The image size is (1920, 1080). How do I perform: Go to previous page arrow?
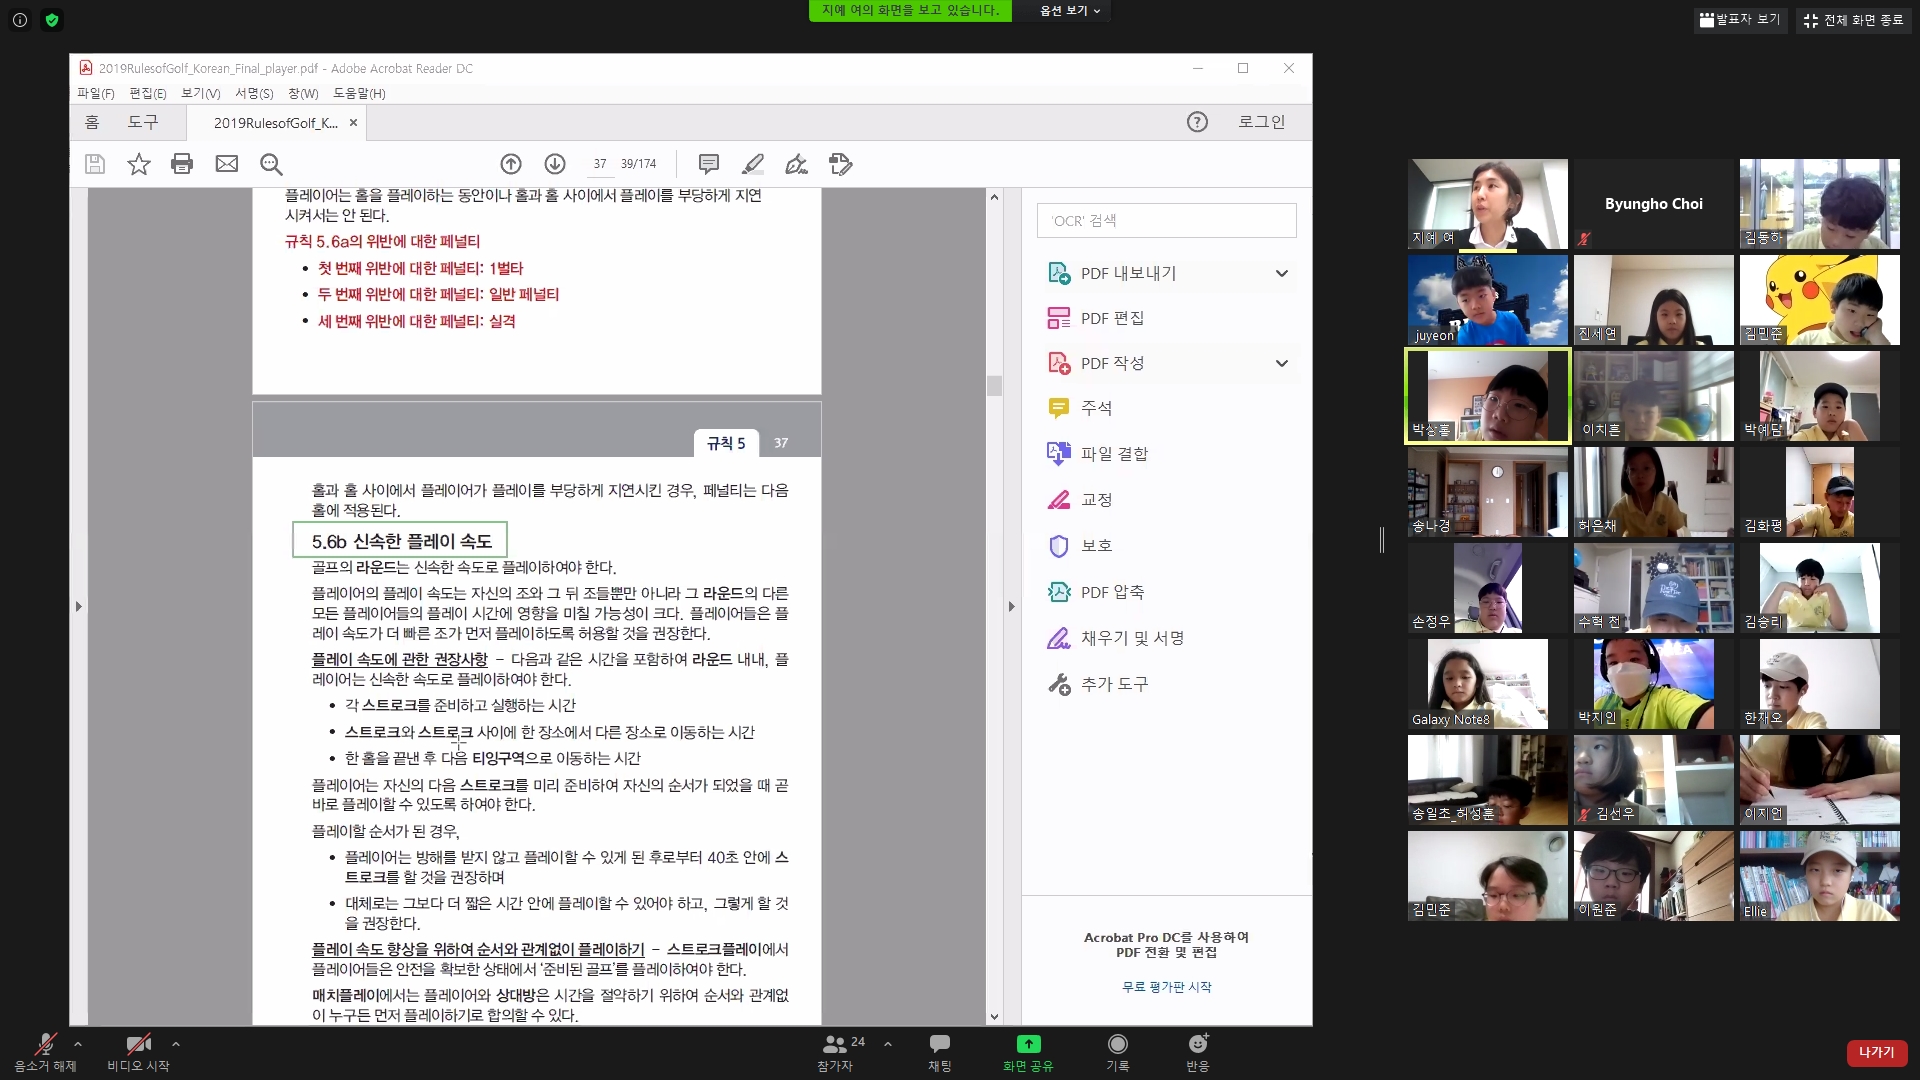tap(511, 164)
